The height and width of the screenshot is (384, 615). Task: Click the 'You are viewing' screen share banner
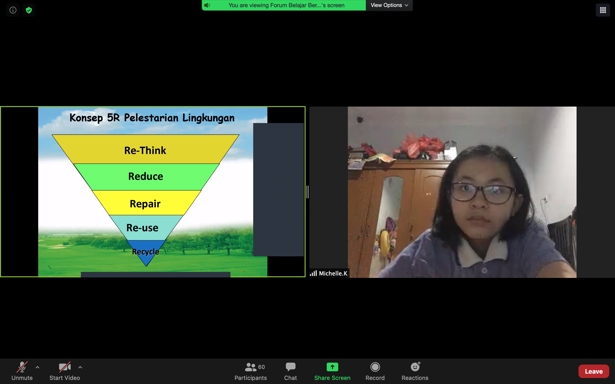tap(284, 5)
